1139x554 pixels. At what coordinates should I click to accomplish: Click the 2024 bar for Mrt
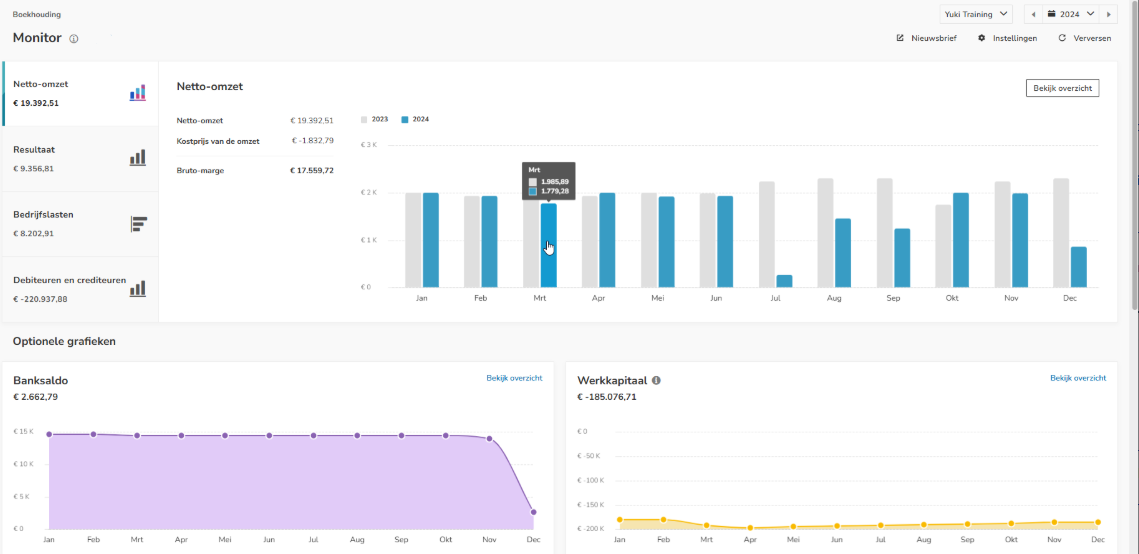548,245
